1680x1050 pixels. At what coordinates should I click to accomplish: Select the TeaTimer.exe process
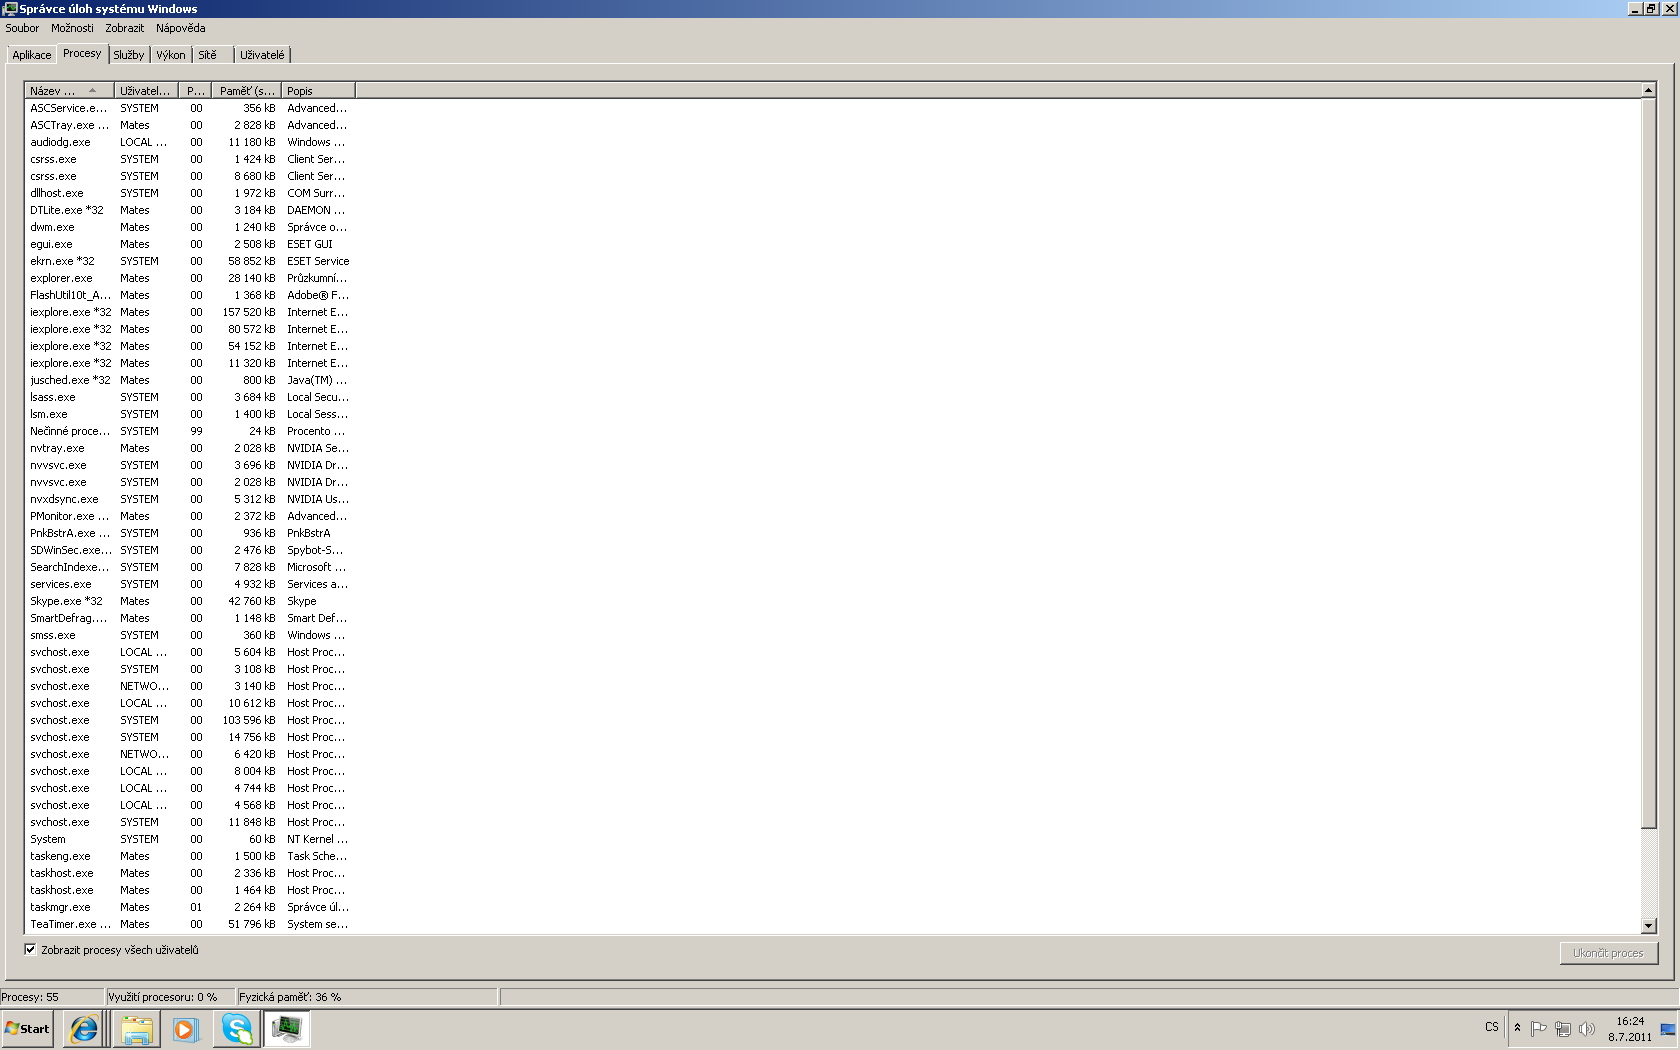tap(190, 924)
